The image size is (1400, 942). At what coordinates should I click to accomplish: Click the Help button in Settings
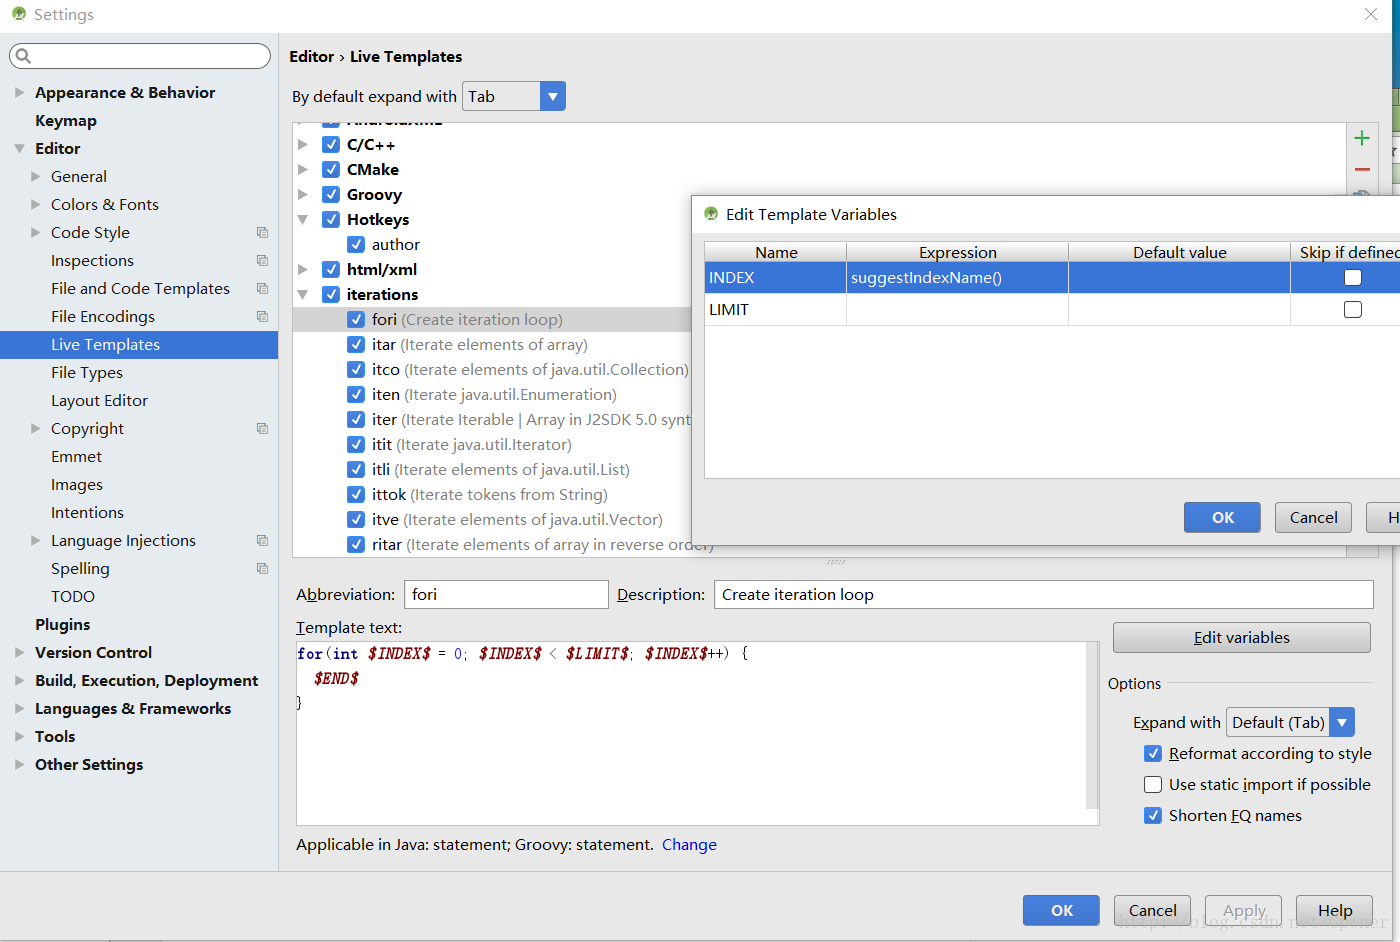1334,910
